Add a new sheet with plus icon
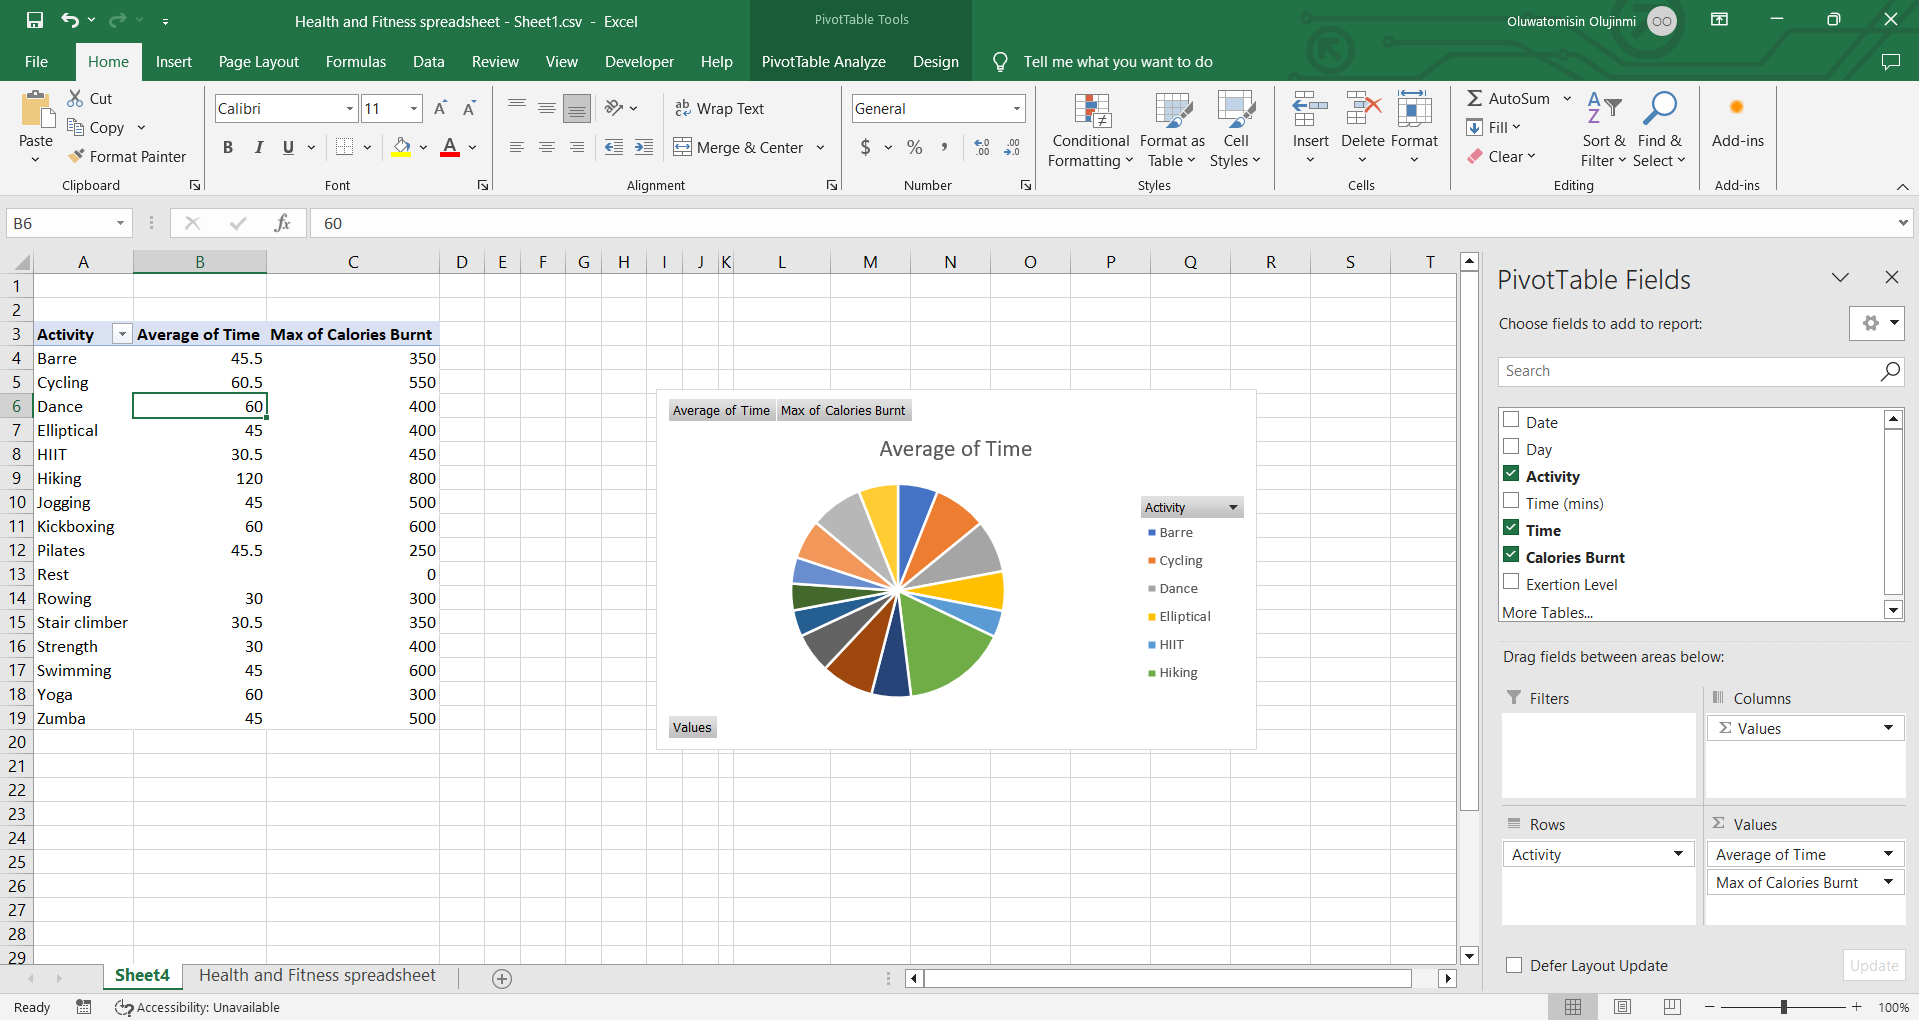The height and width of the screenshot is (1020, 1919). [502, 979]
